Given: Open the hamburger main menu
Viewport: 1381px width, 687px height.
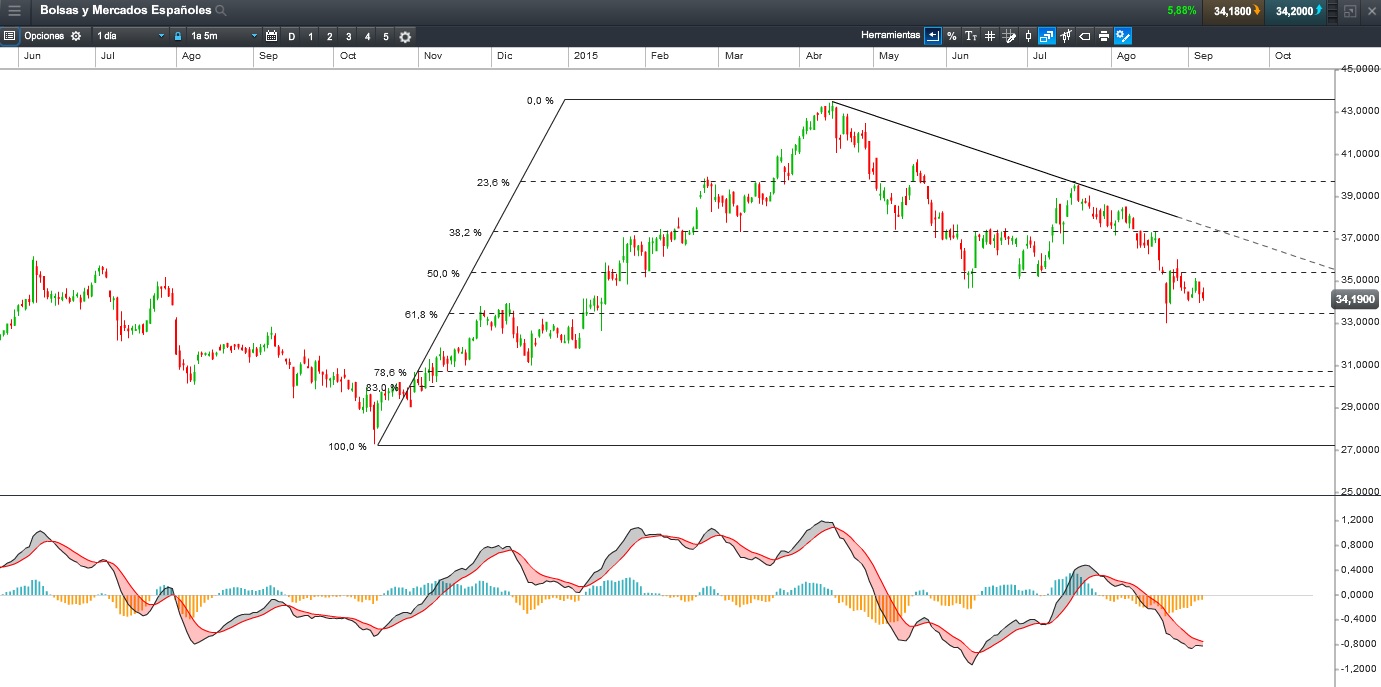Looking at the screenshot, I should coord(14,11).
